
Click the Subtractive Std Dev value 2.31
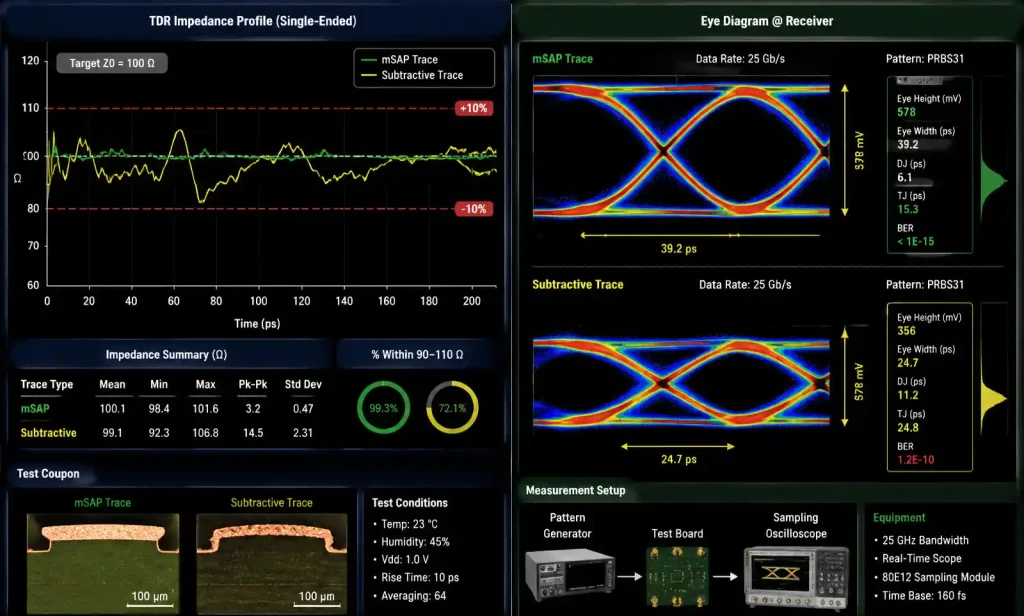(302, 433)
